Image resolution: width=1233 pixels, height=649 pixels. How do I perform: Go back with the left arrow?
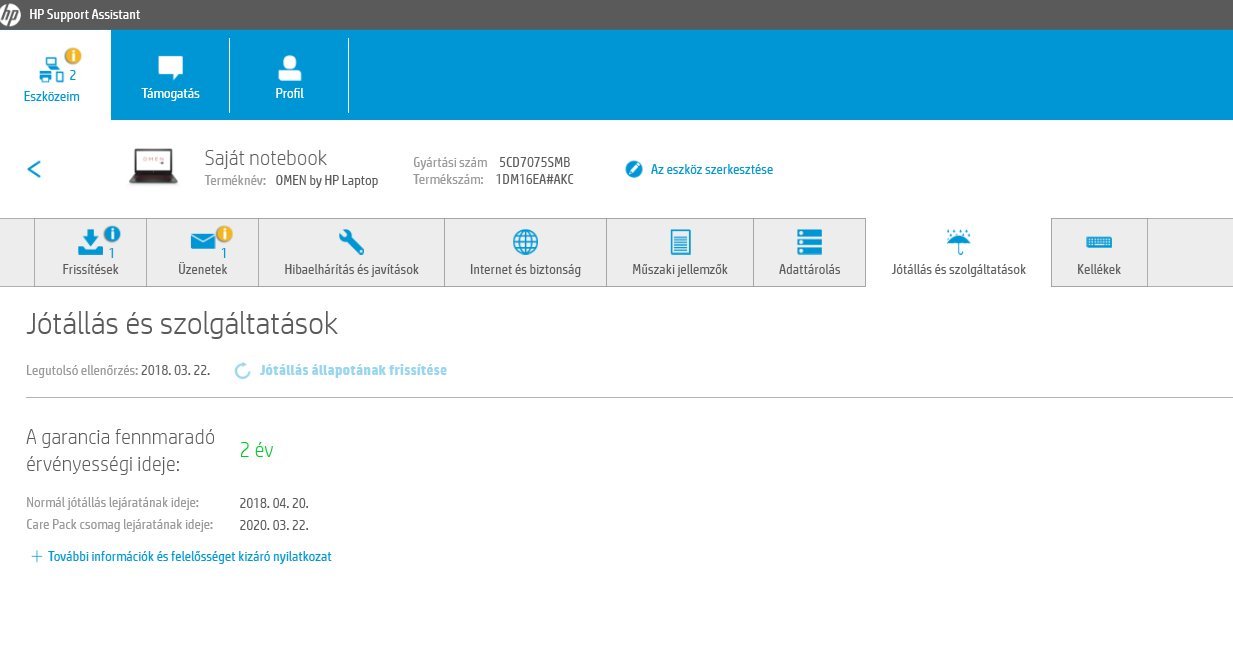coord(34,169)
